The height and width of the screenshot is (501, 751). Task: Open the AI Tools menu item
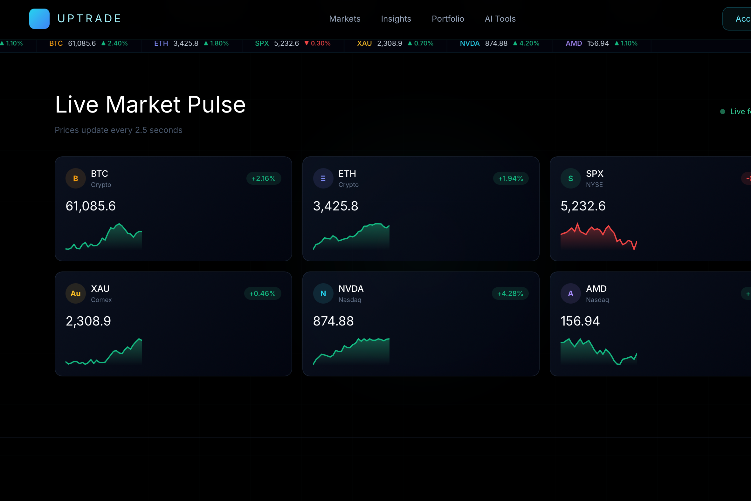click(x=500, y=19)
